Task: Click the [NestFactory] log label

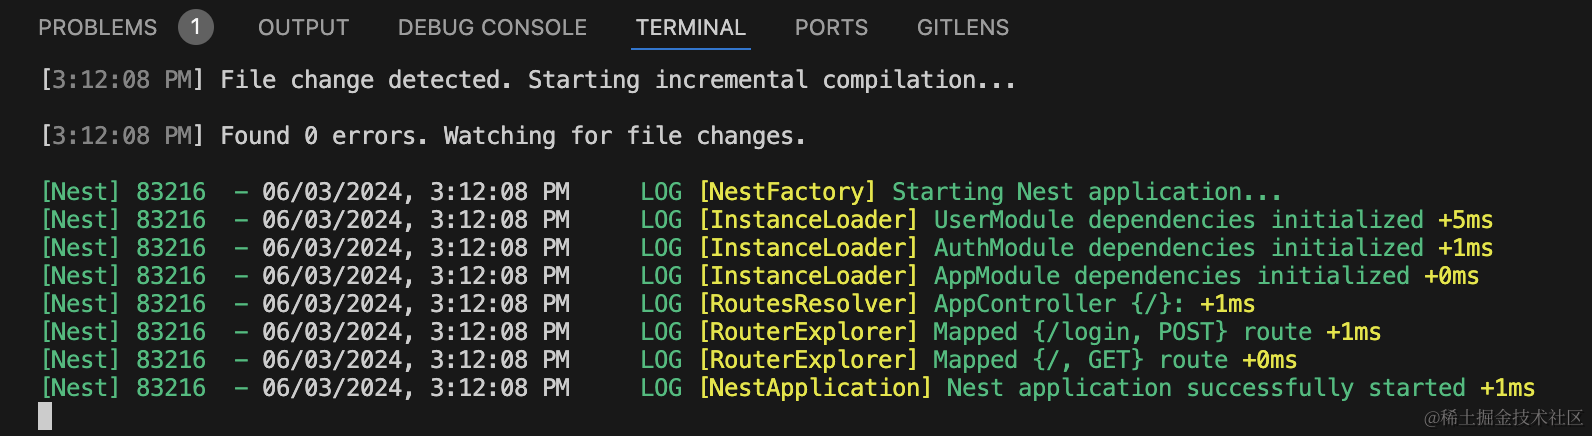Action: click(787, 192)
